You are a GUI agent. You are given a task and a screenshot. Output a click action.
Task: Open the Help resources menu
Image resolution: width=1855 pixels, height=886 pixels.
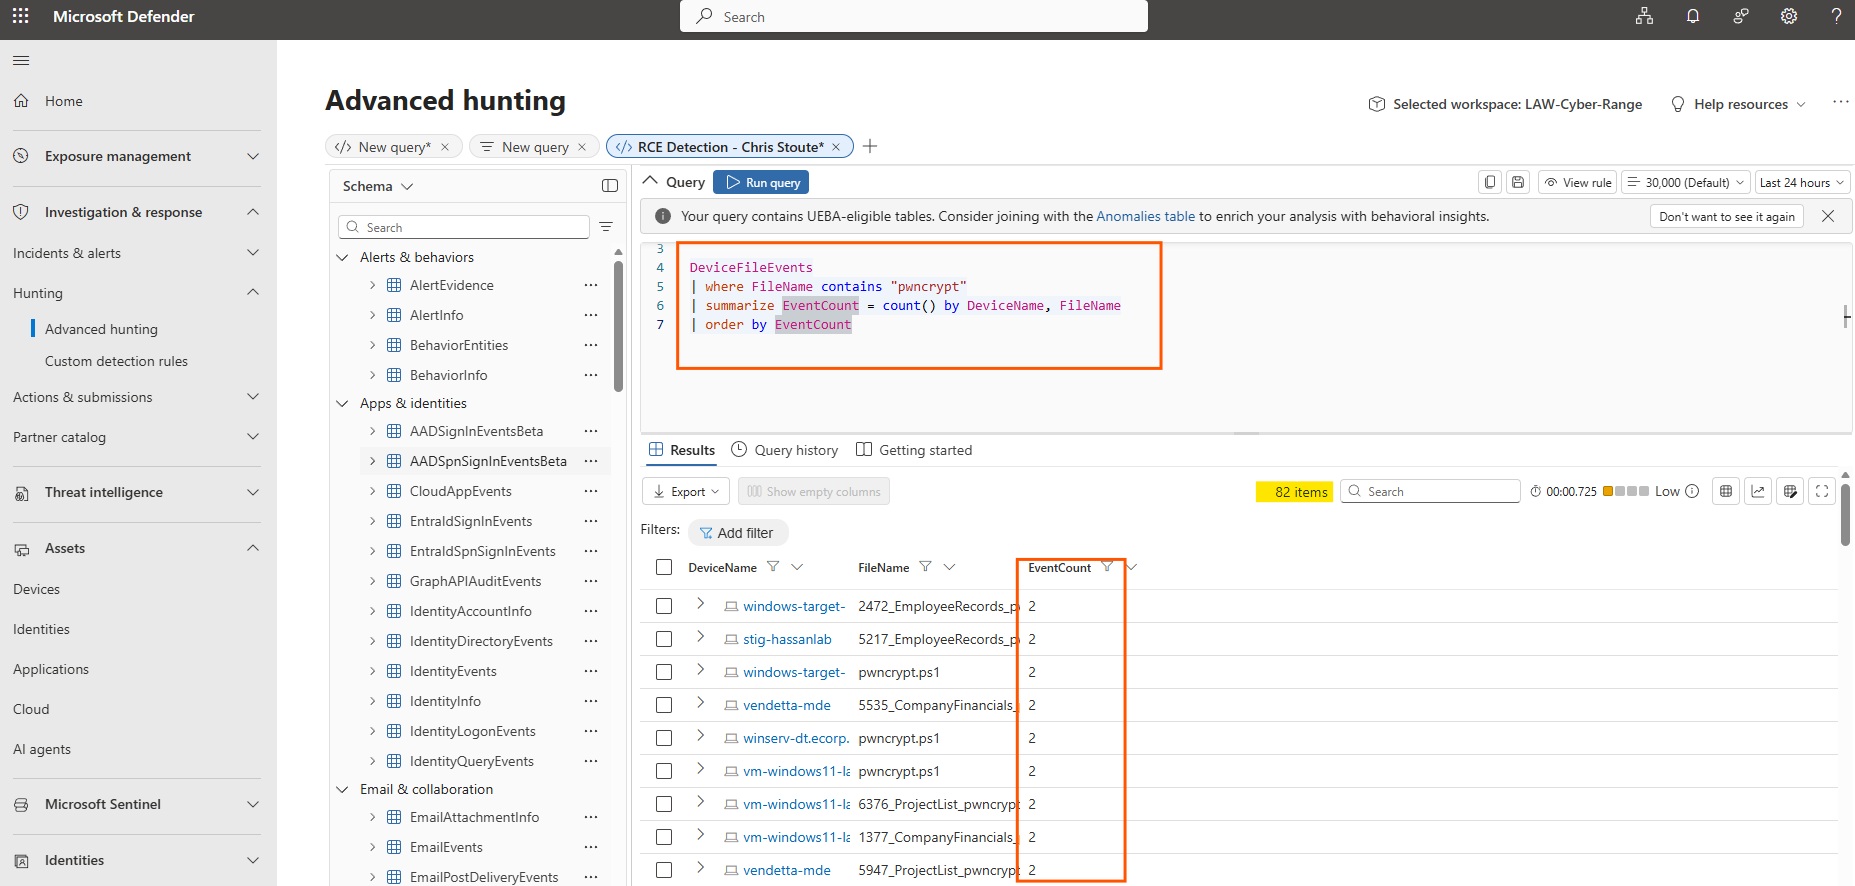[x=1739, y=104]
